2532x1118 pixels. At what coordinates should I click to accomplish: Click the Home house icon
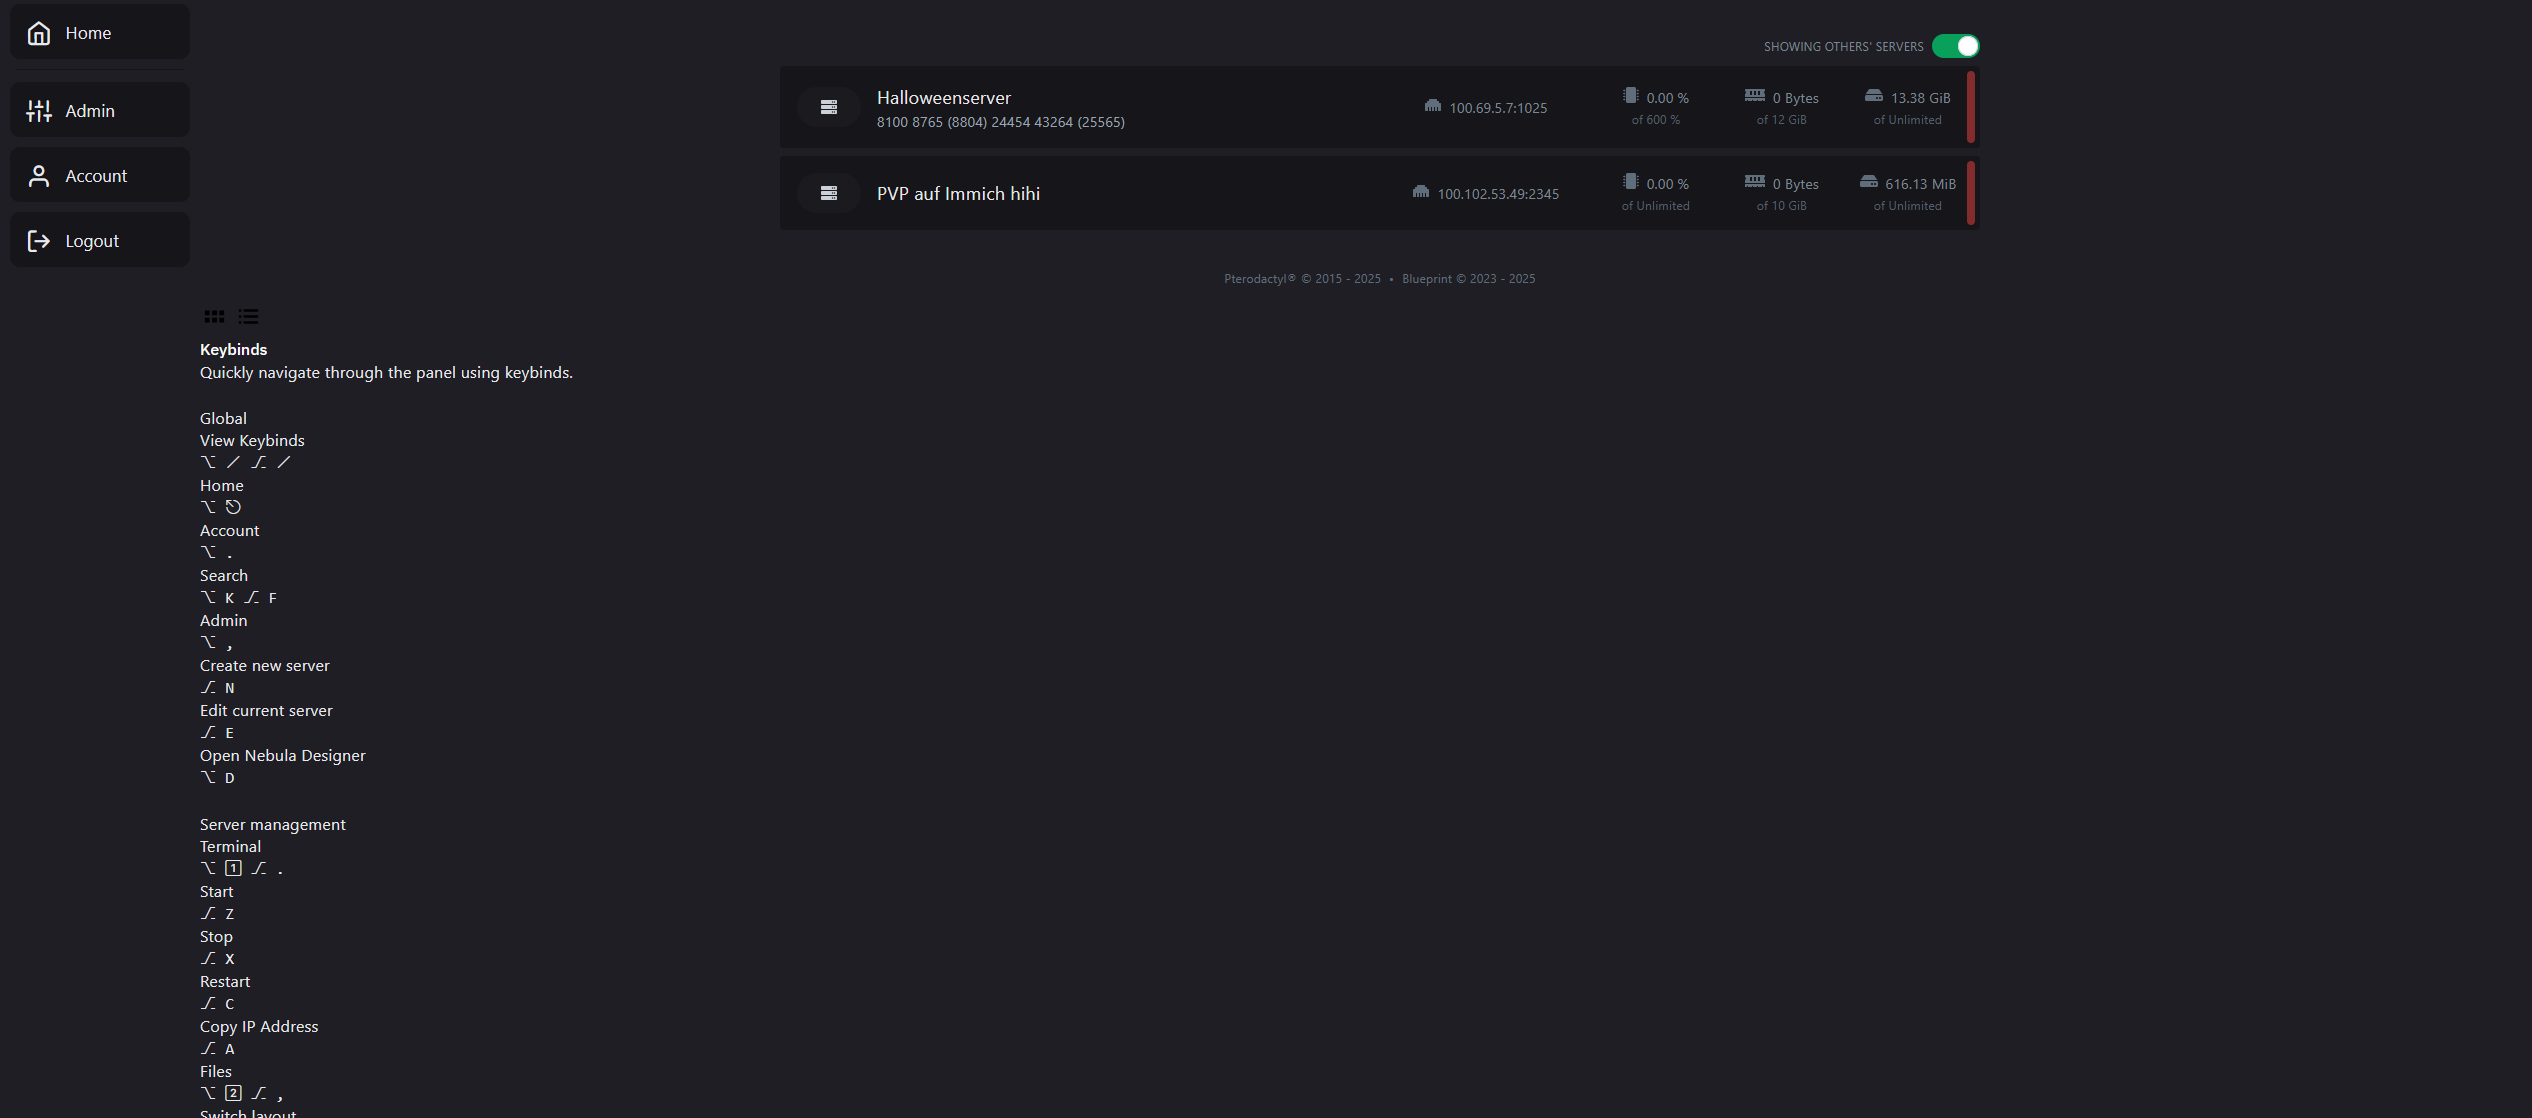click(39, 33)
